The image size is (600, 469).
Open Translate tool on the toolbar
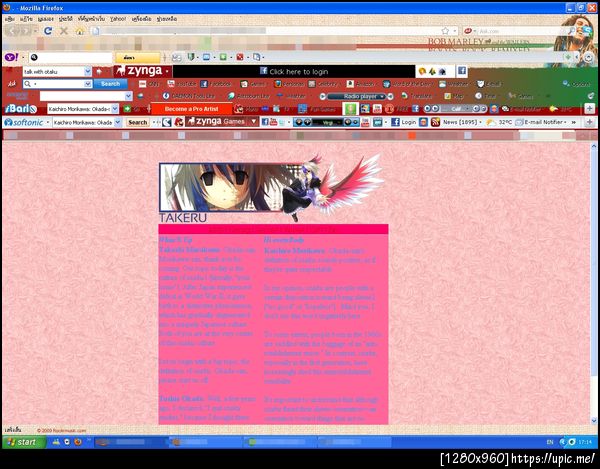coord(416,96)
